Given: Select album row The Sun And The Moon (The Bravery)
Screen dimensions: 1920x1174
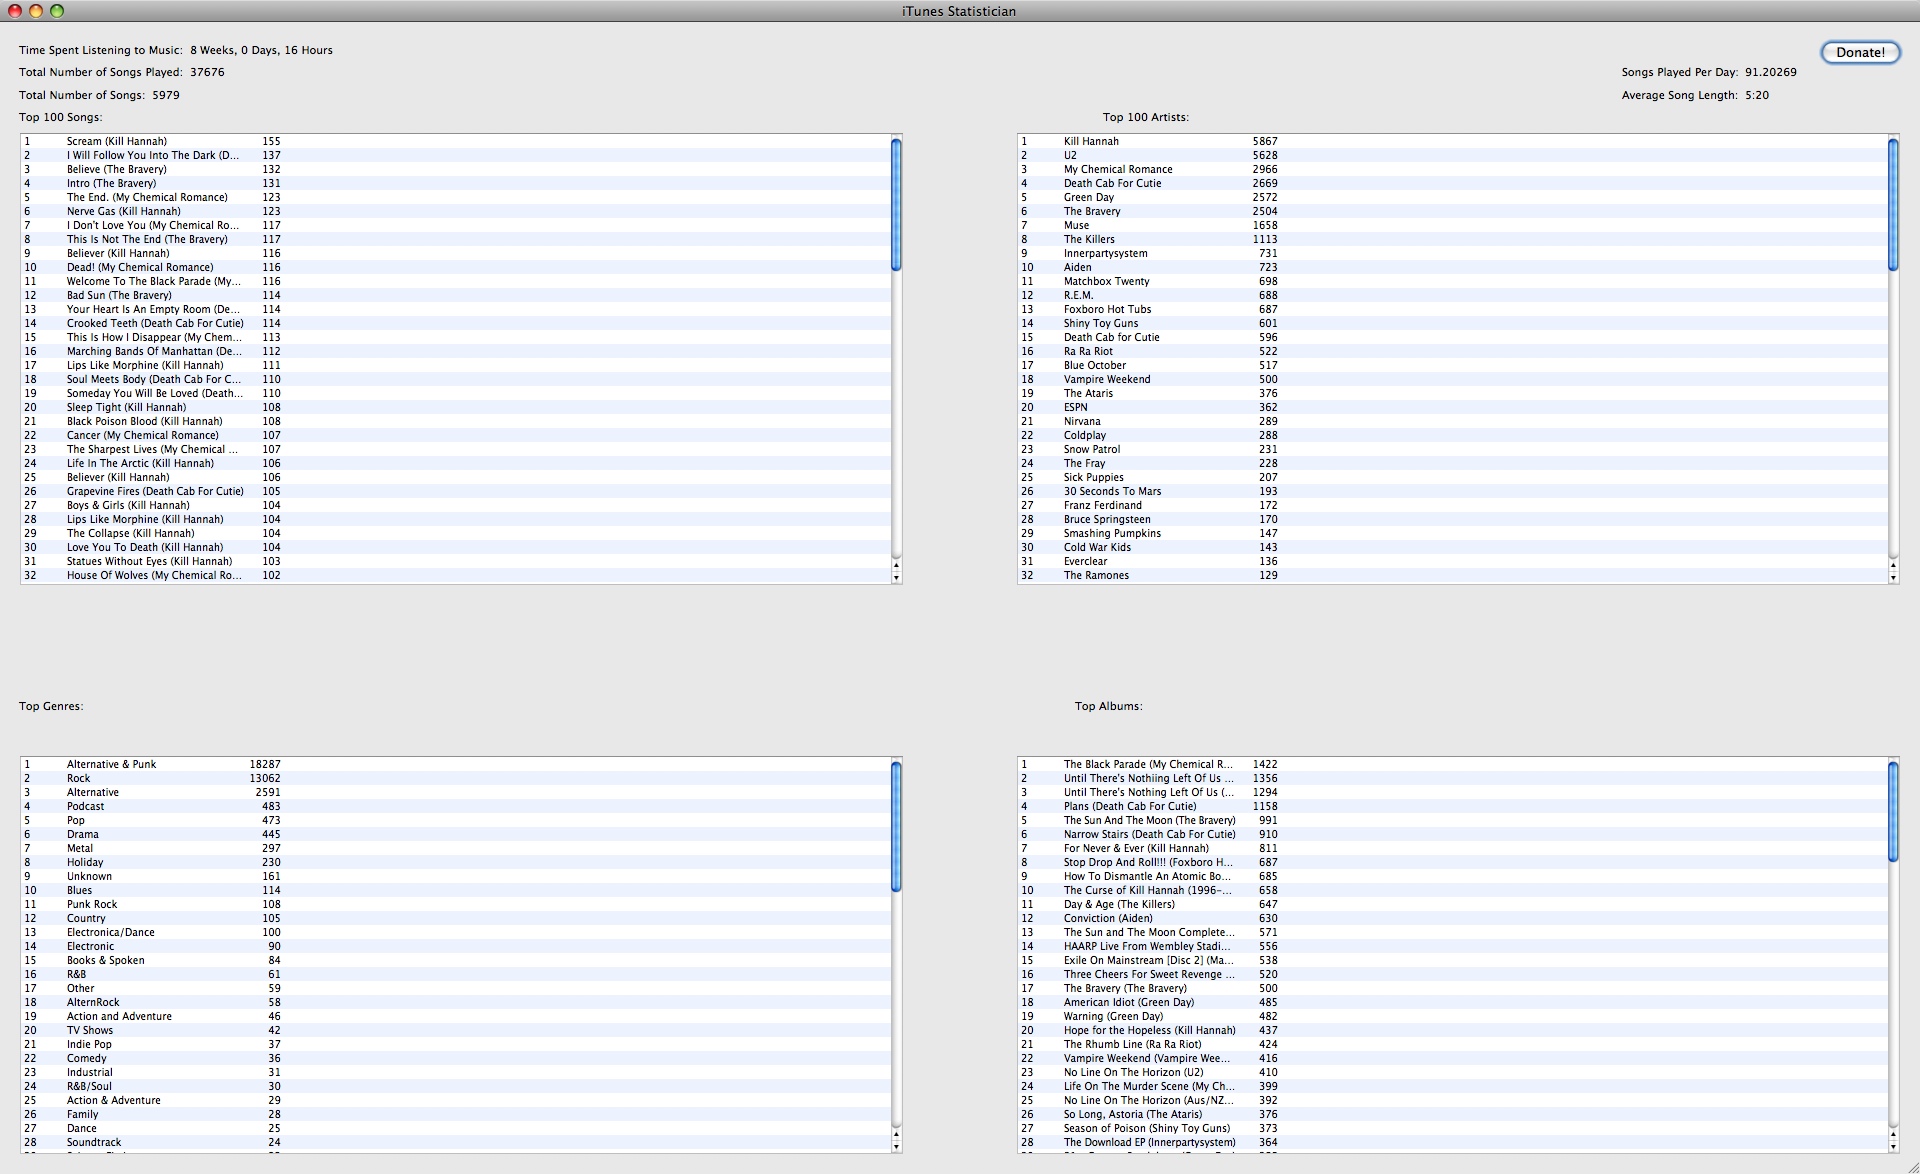Looking at the screenshot, I should click(x=1452, y=820).
